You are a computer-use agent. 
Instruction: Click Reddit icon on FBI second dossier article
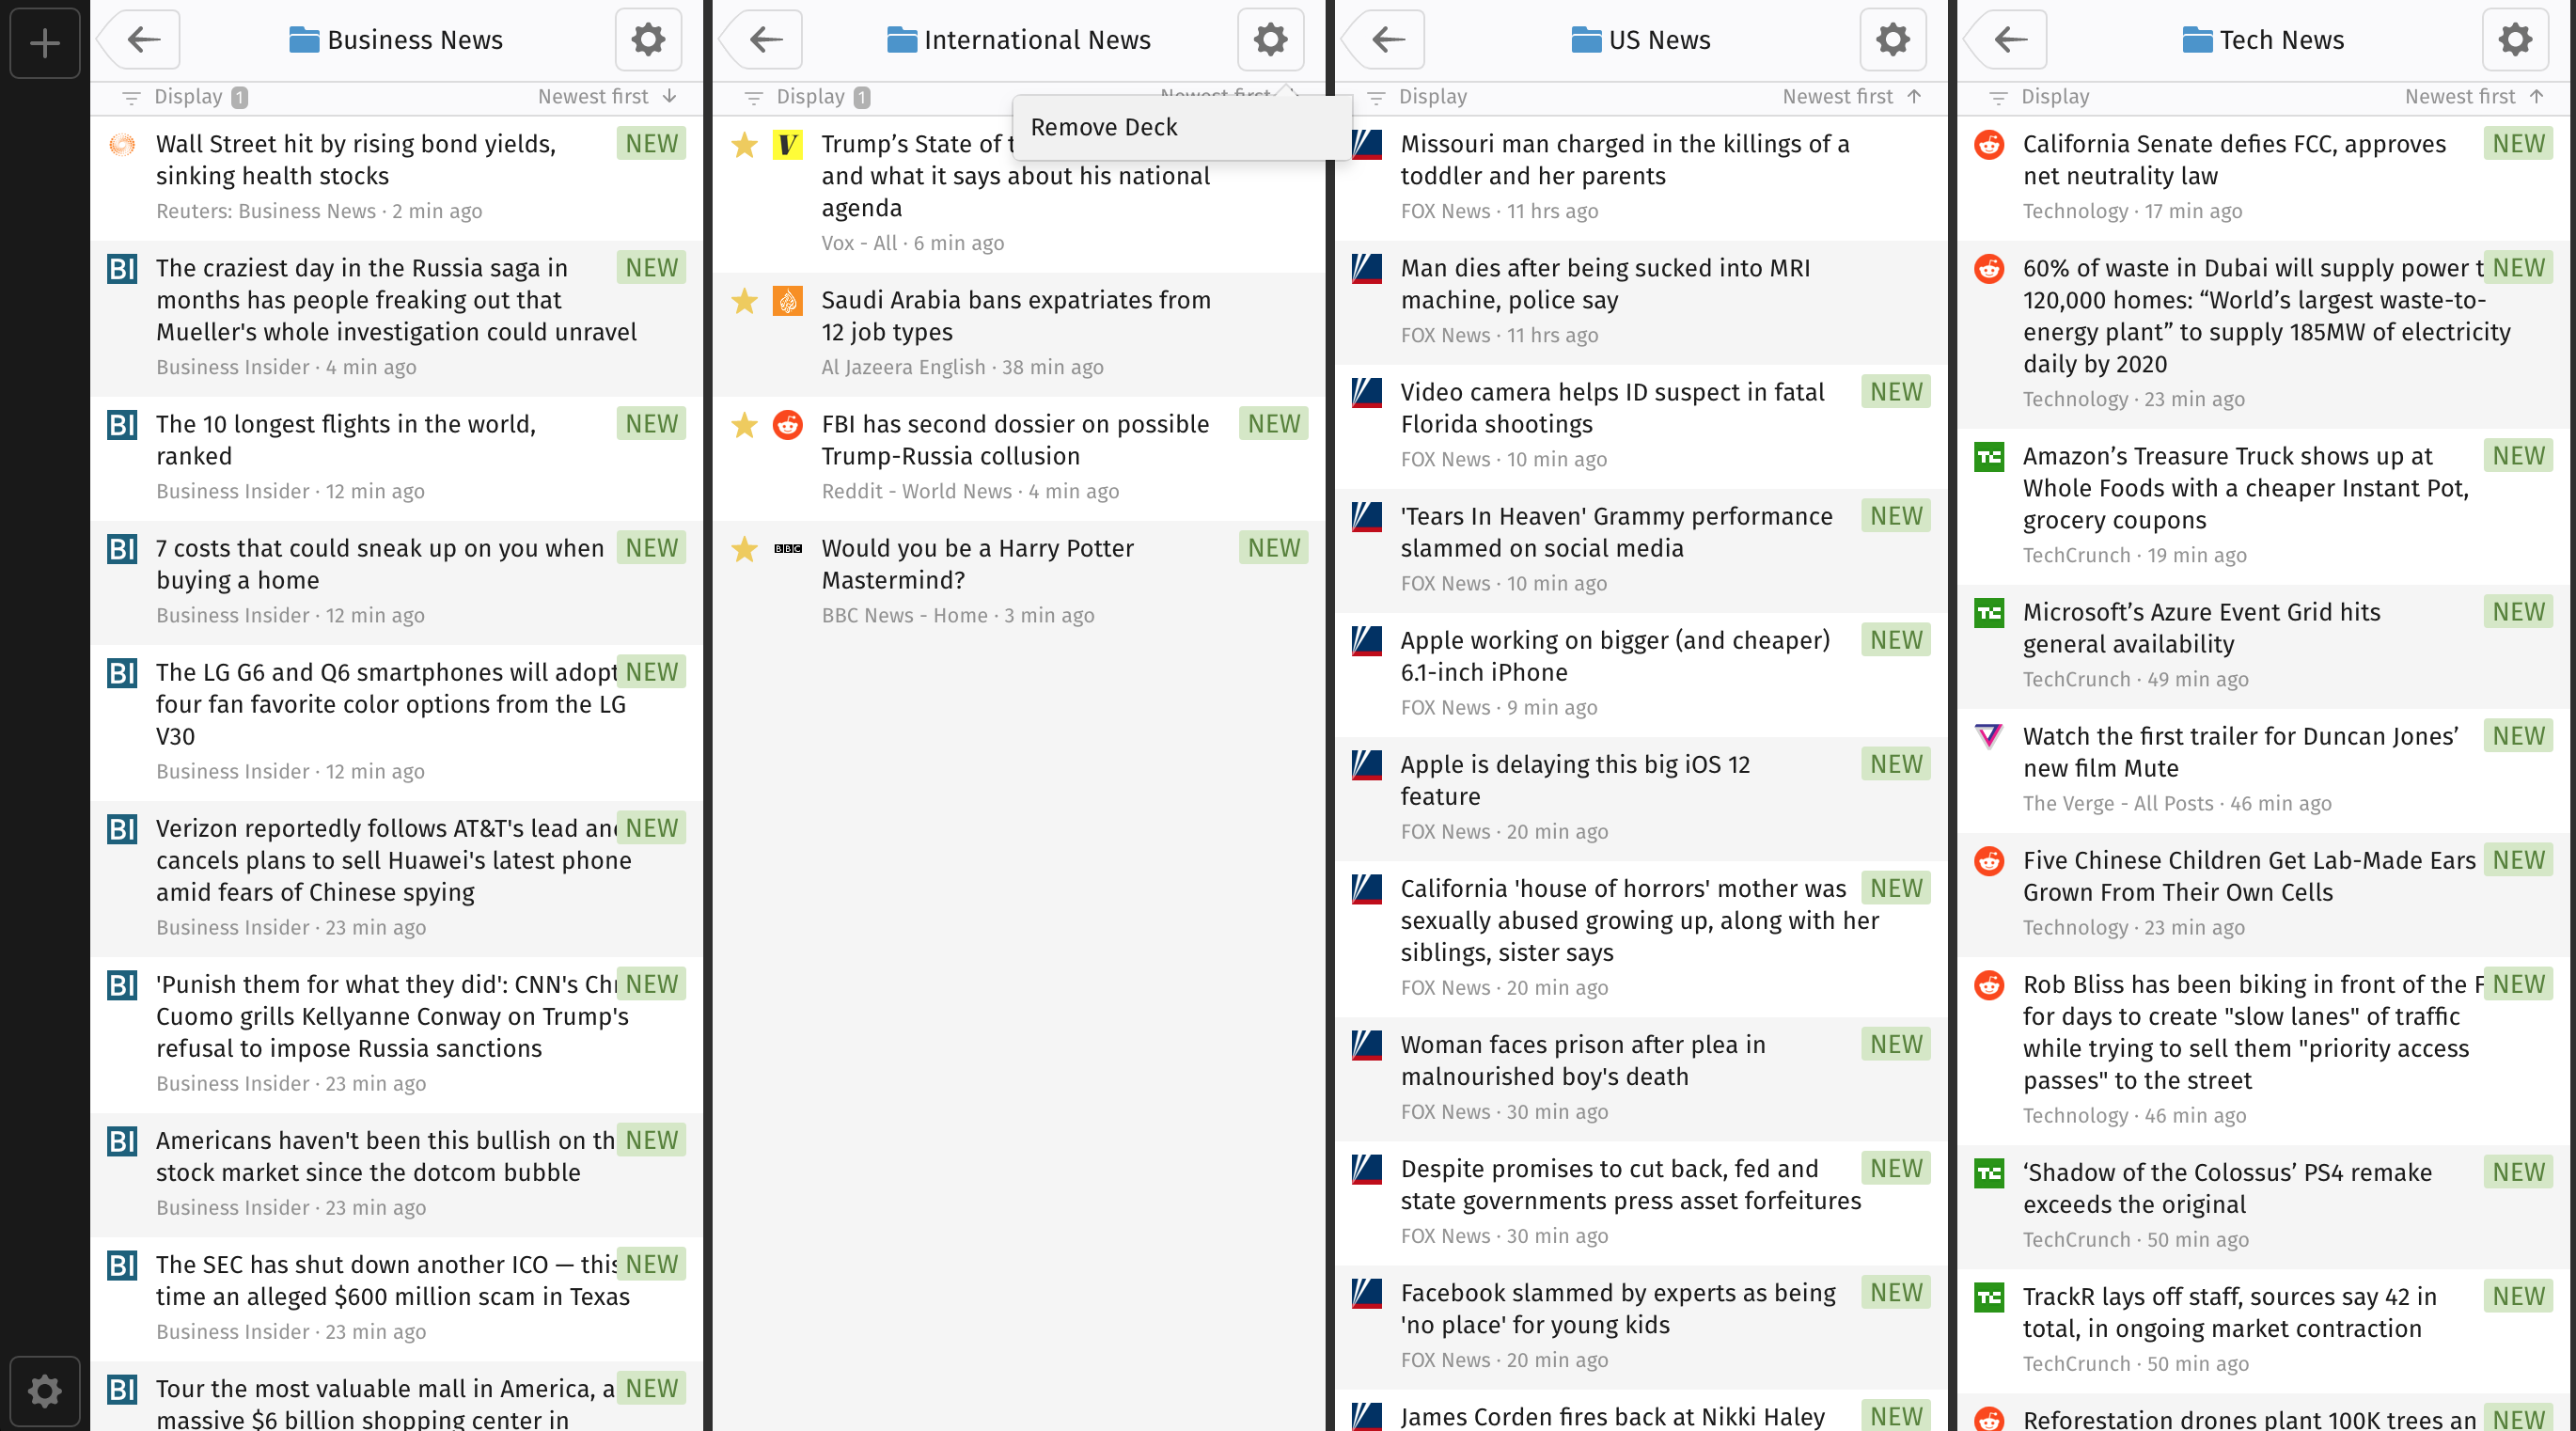click(x=788, y=424)
